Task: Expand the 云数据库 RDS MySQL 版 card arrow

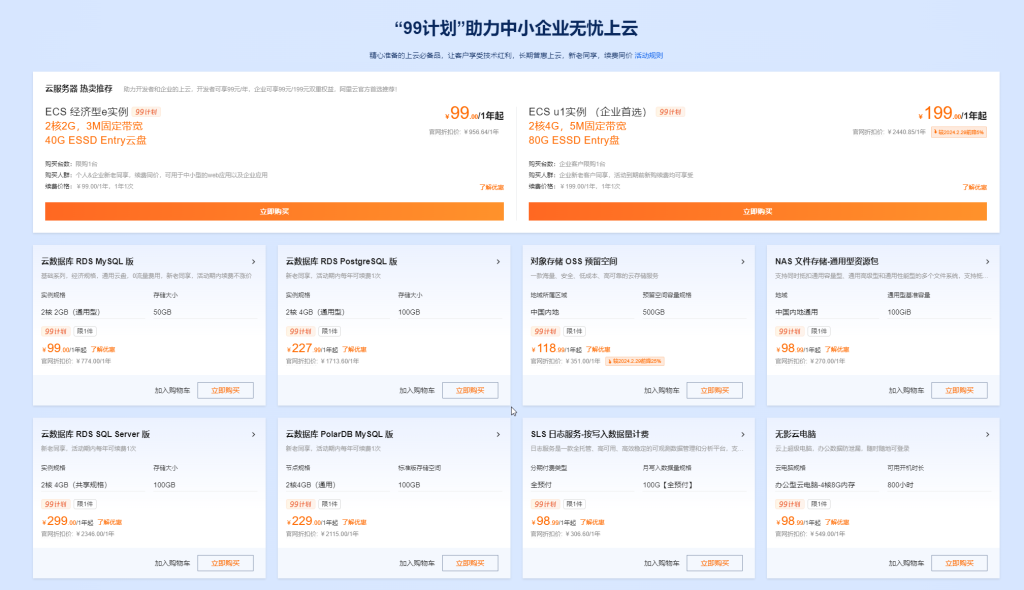Action: coord(253,262)
